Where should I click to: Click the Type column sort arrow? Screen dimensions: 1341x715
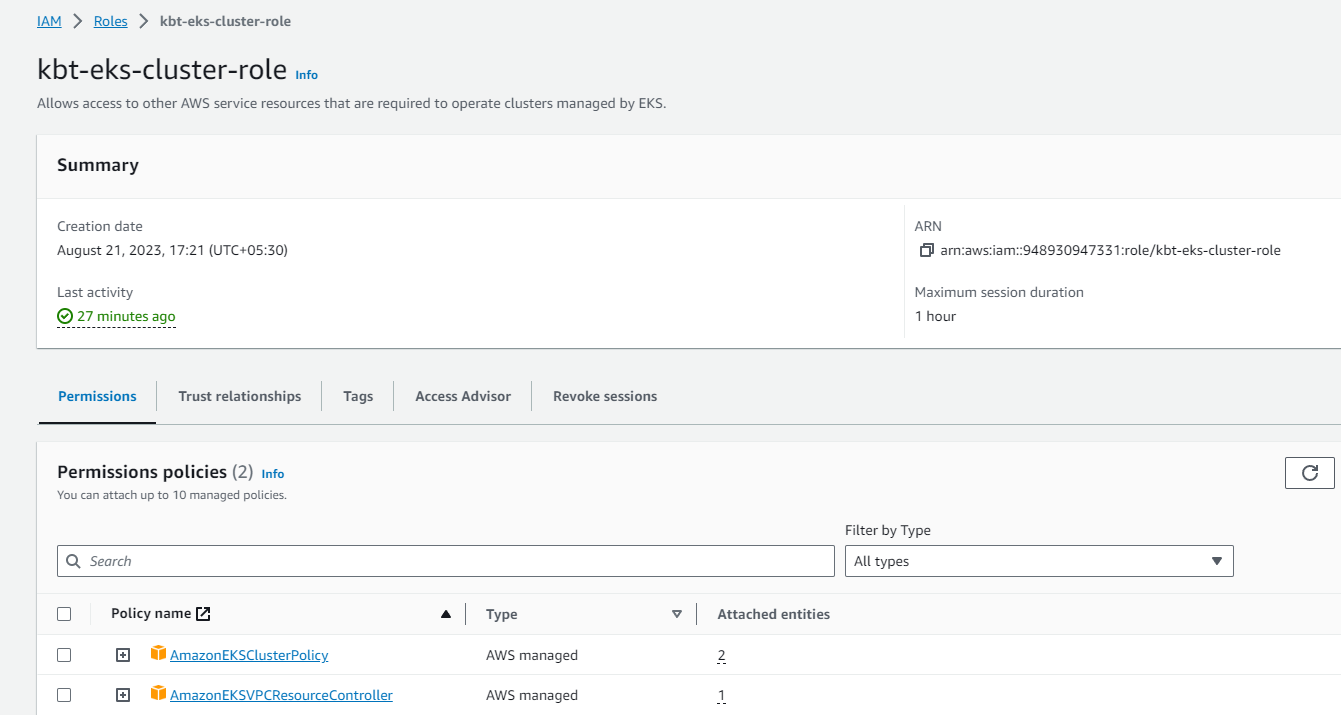[x=677, y=614]
